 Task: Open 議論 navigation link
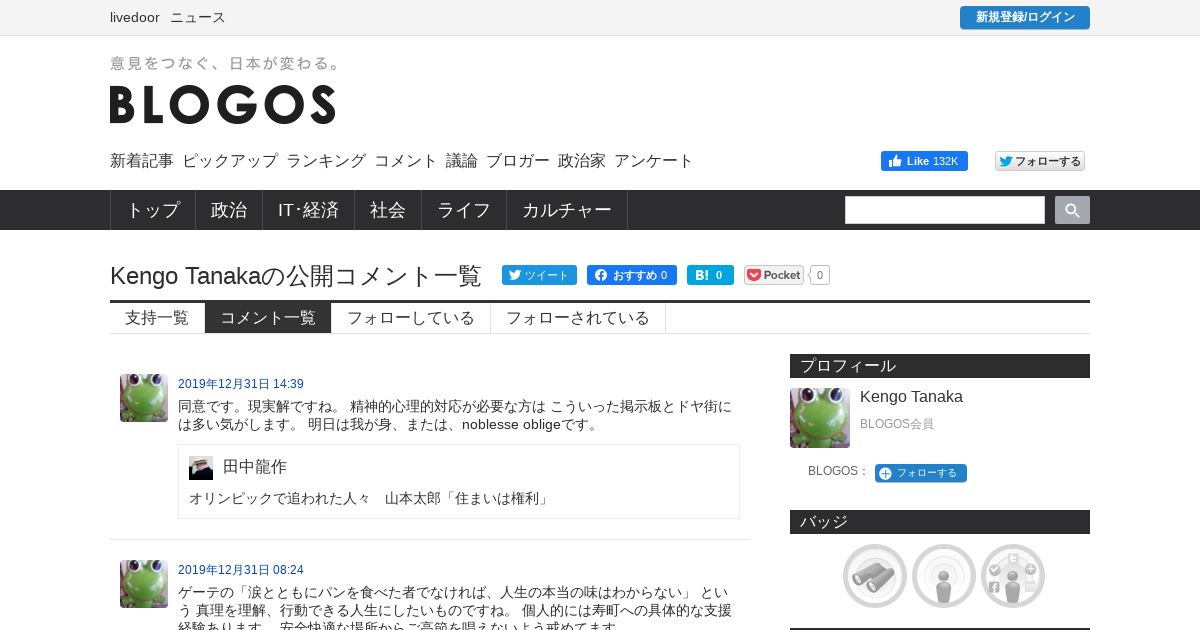pos(462,161)
